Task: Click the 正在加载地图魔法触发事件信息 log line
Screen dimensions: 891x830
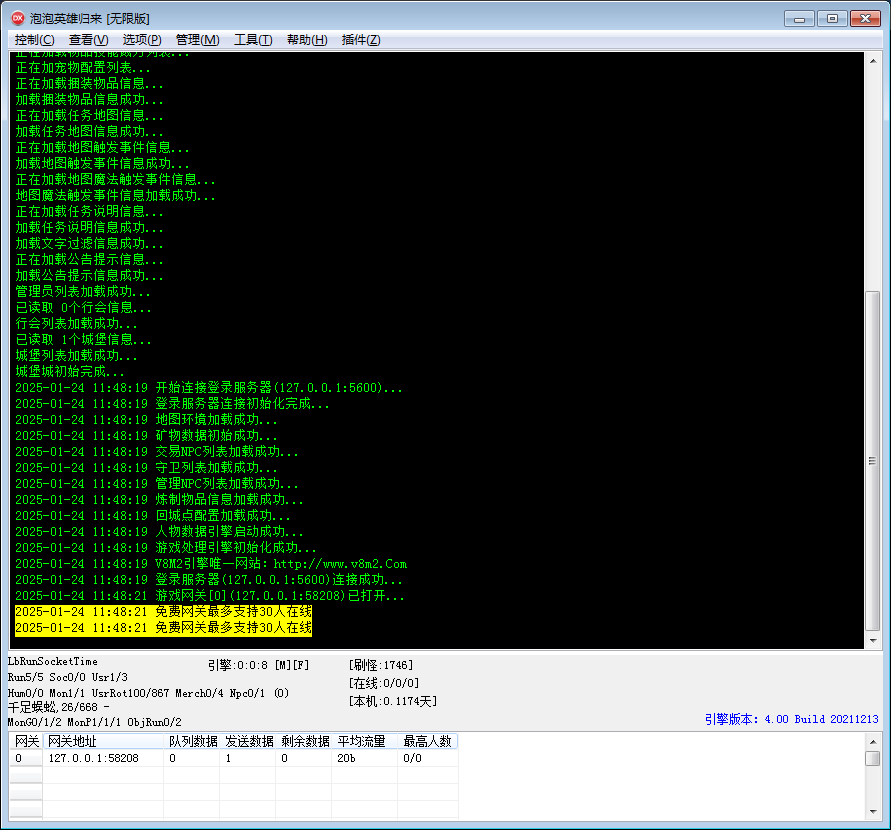Action: click(x=115, y=180)
